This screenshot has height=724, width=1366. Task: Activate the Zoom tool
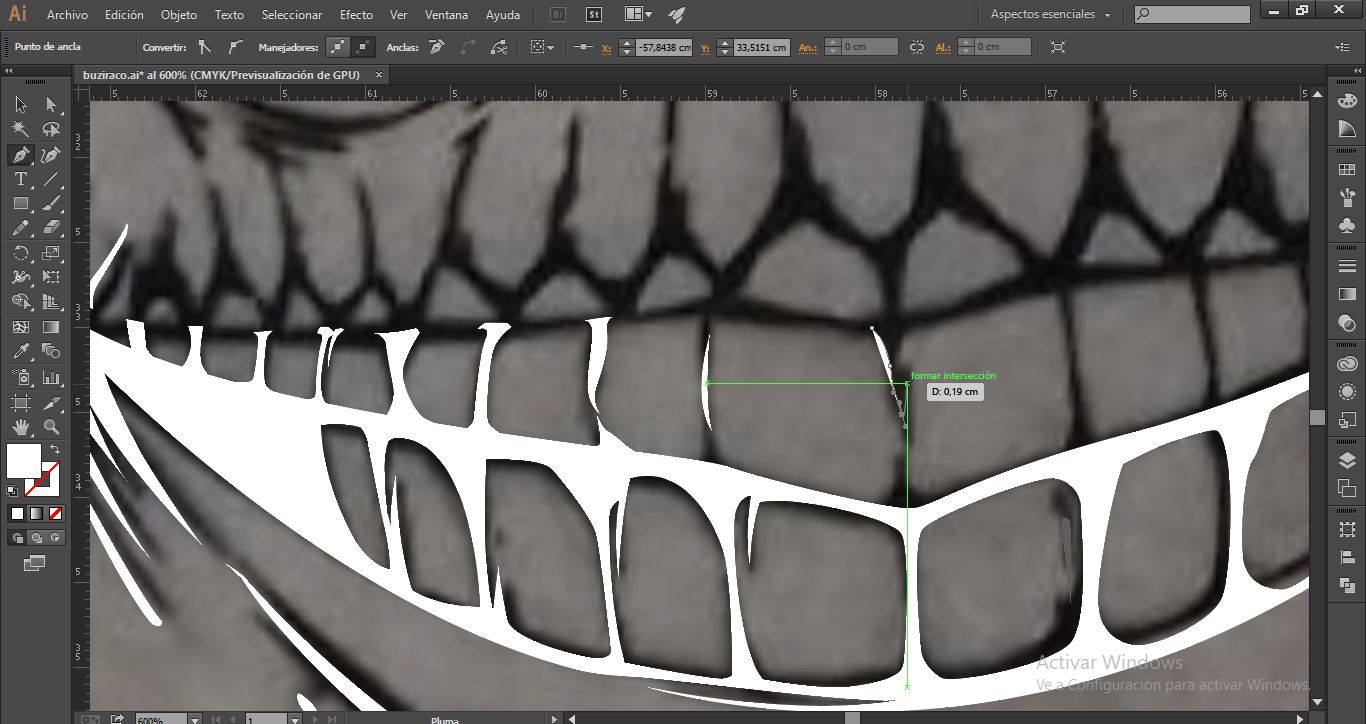pos(51,426)
